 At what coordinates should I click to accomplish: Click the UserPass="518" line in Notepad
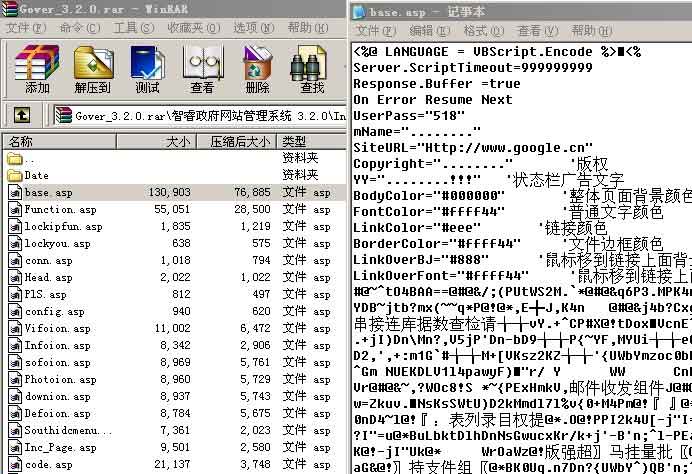pos(409,116)
